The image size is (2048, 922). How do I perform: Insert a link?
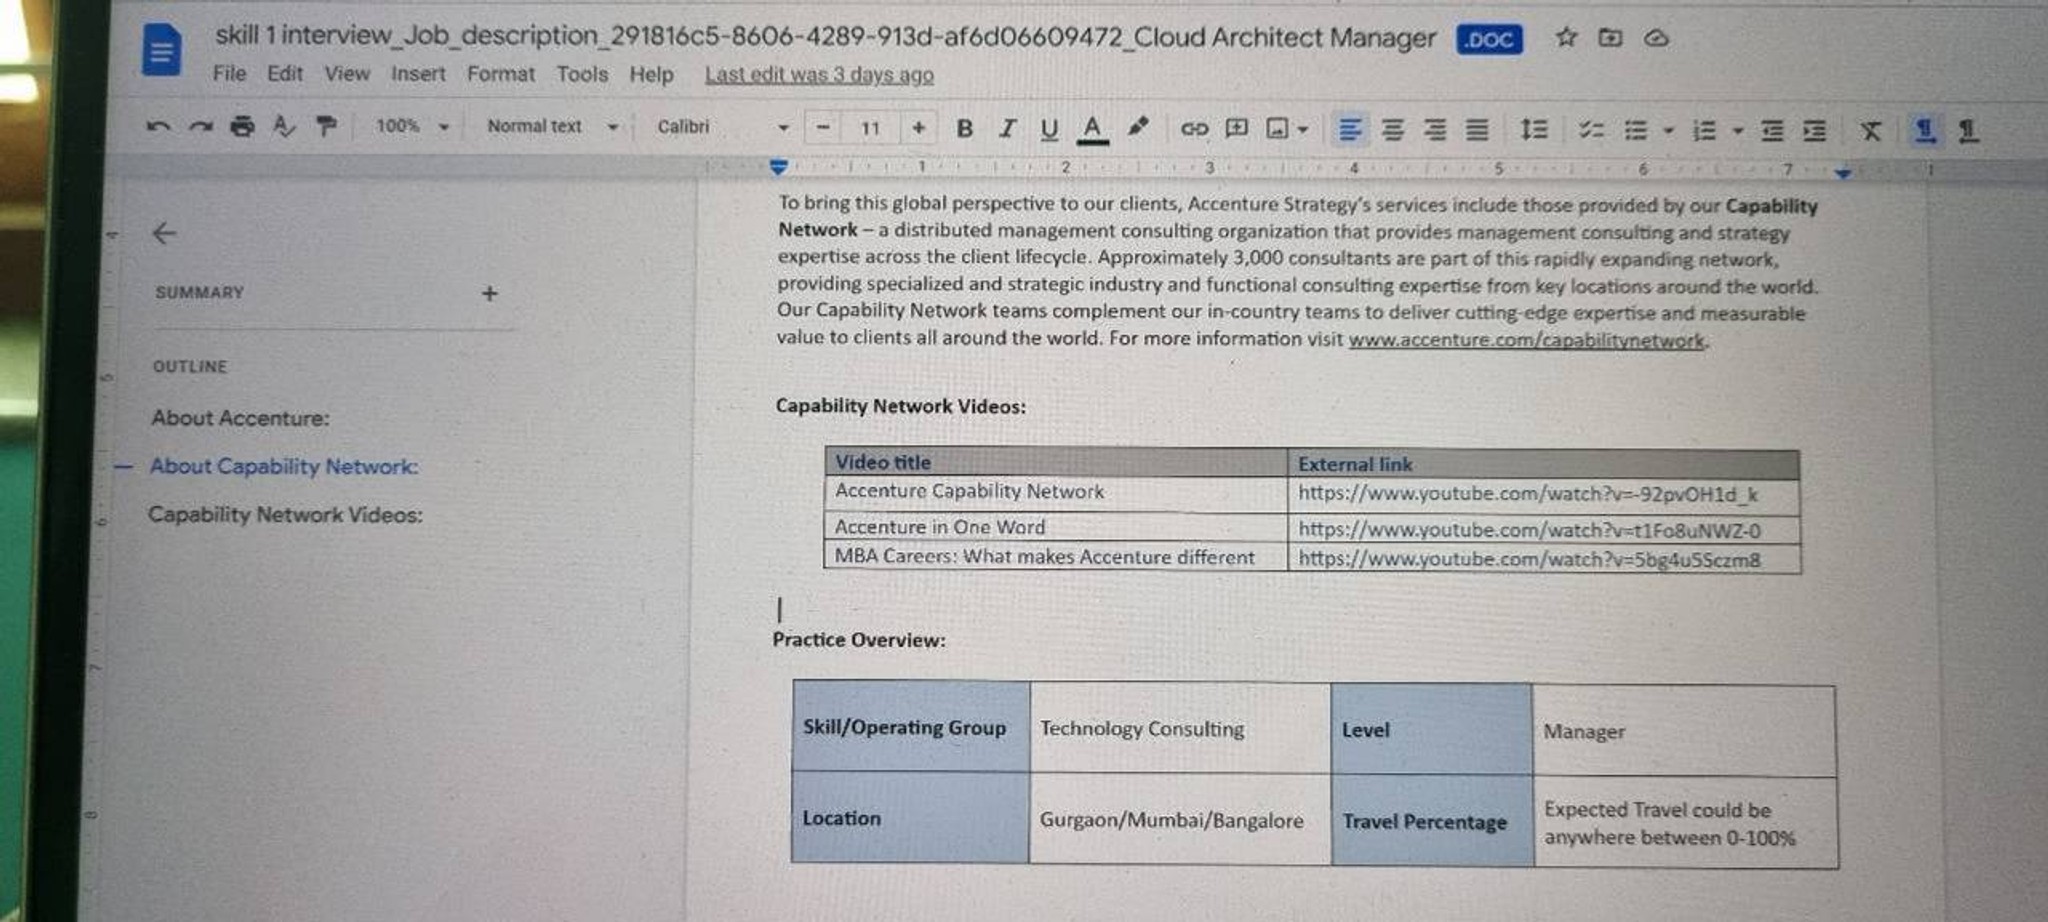[x=1194, y=128]
